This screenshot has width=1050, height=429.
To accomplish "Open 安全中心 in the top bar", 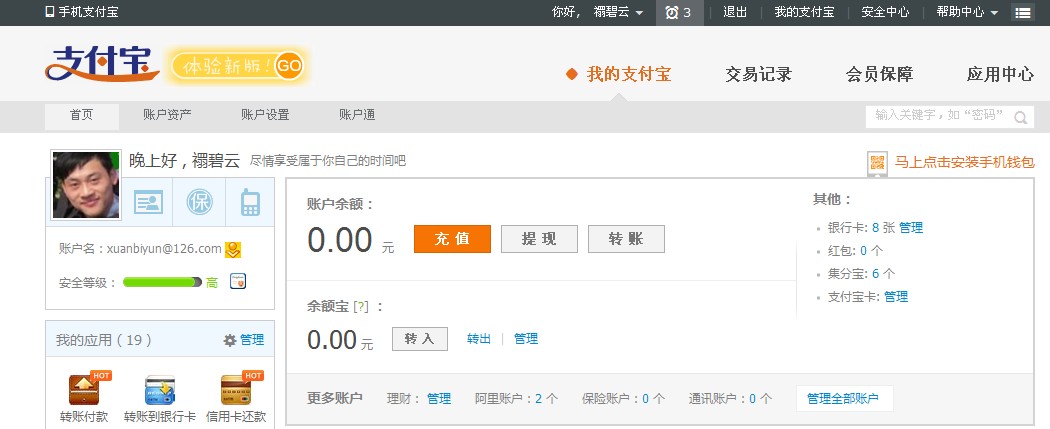I will (x=885, y=12).
